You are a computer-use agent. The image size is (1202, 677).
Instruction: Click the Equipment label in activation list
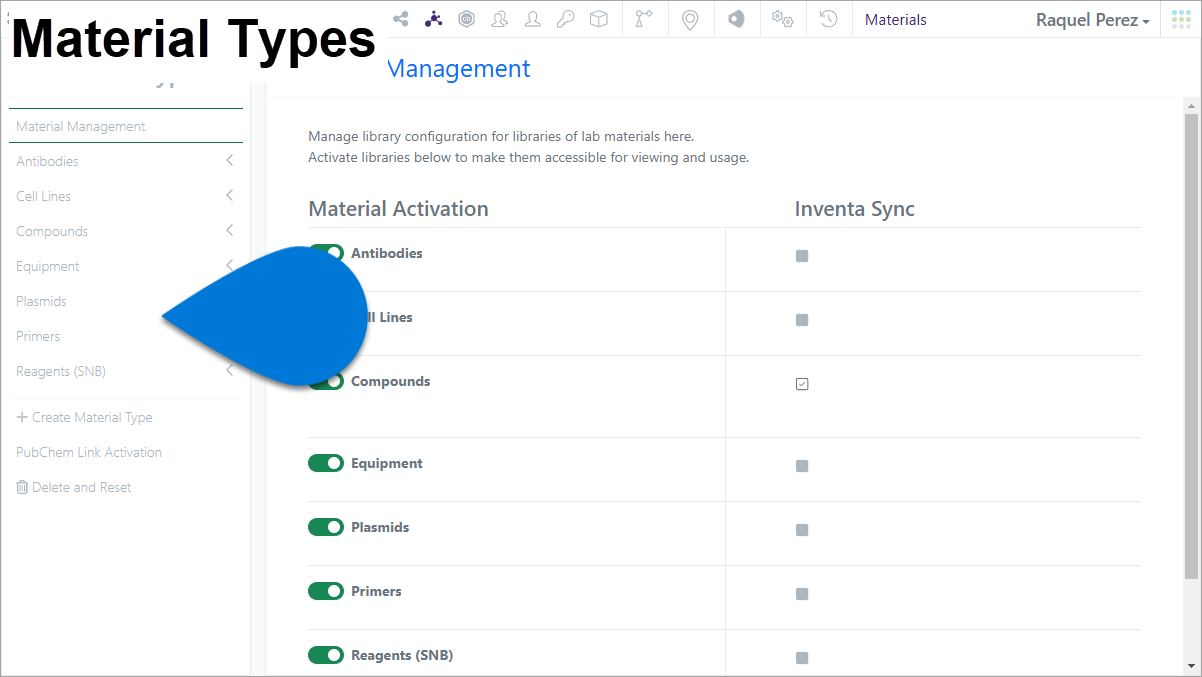coord(387,463)
